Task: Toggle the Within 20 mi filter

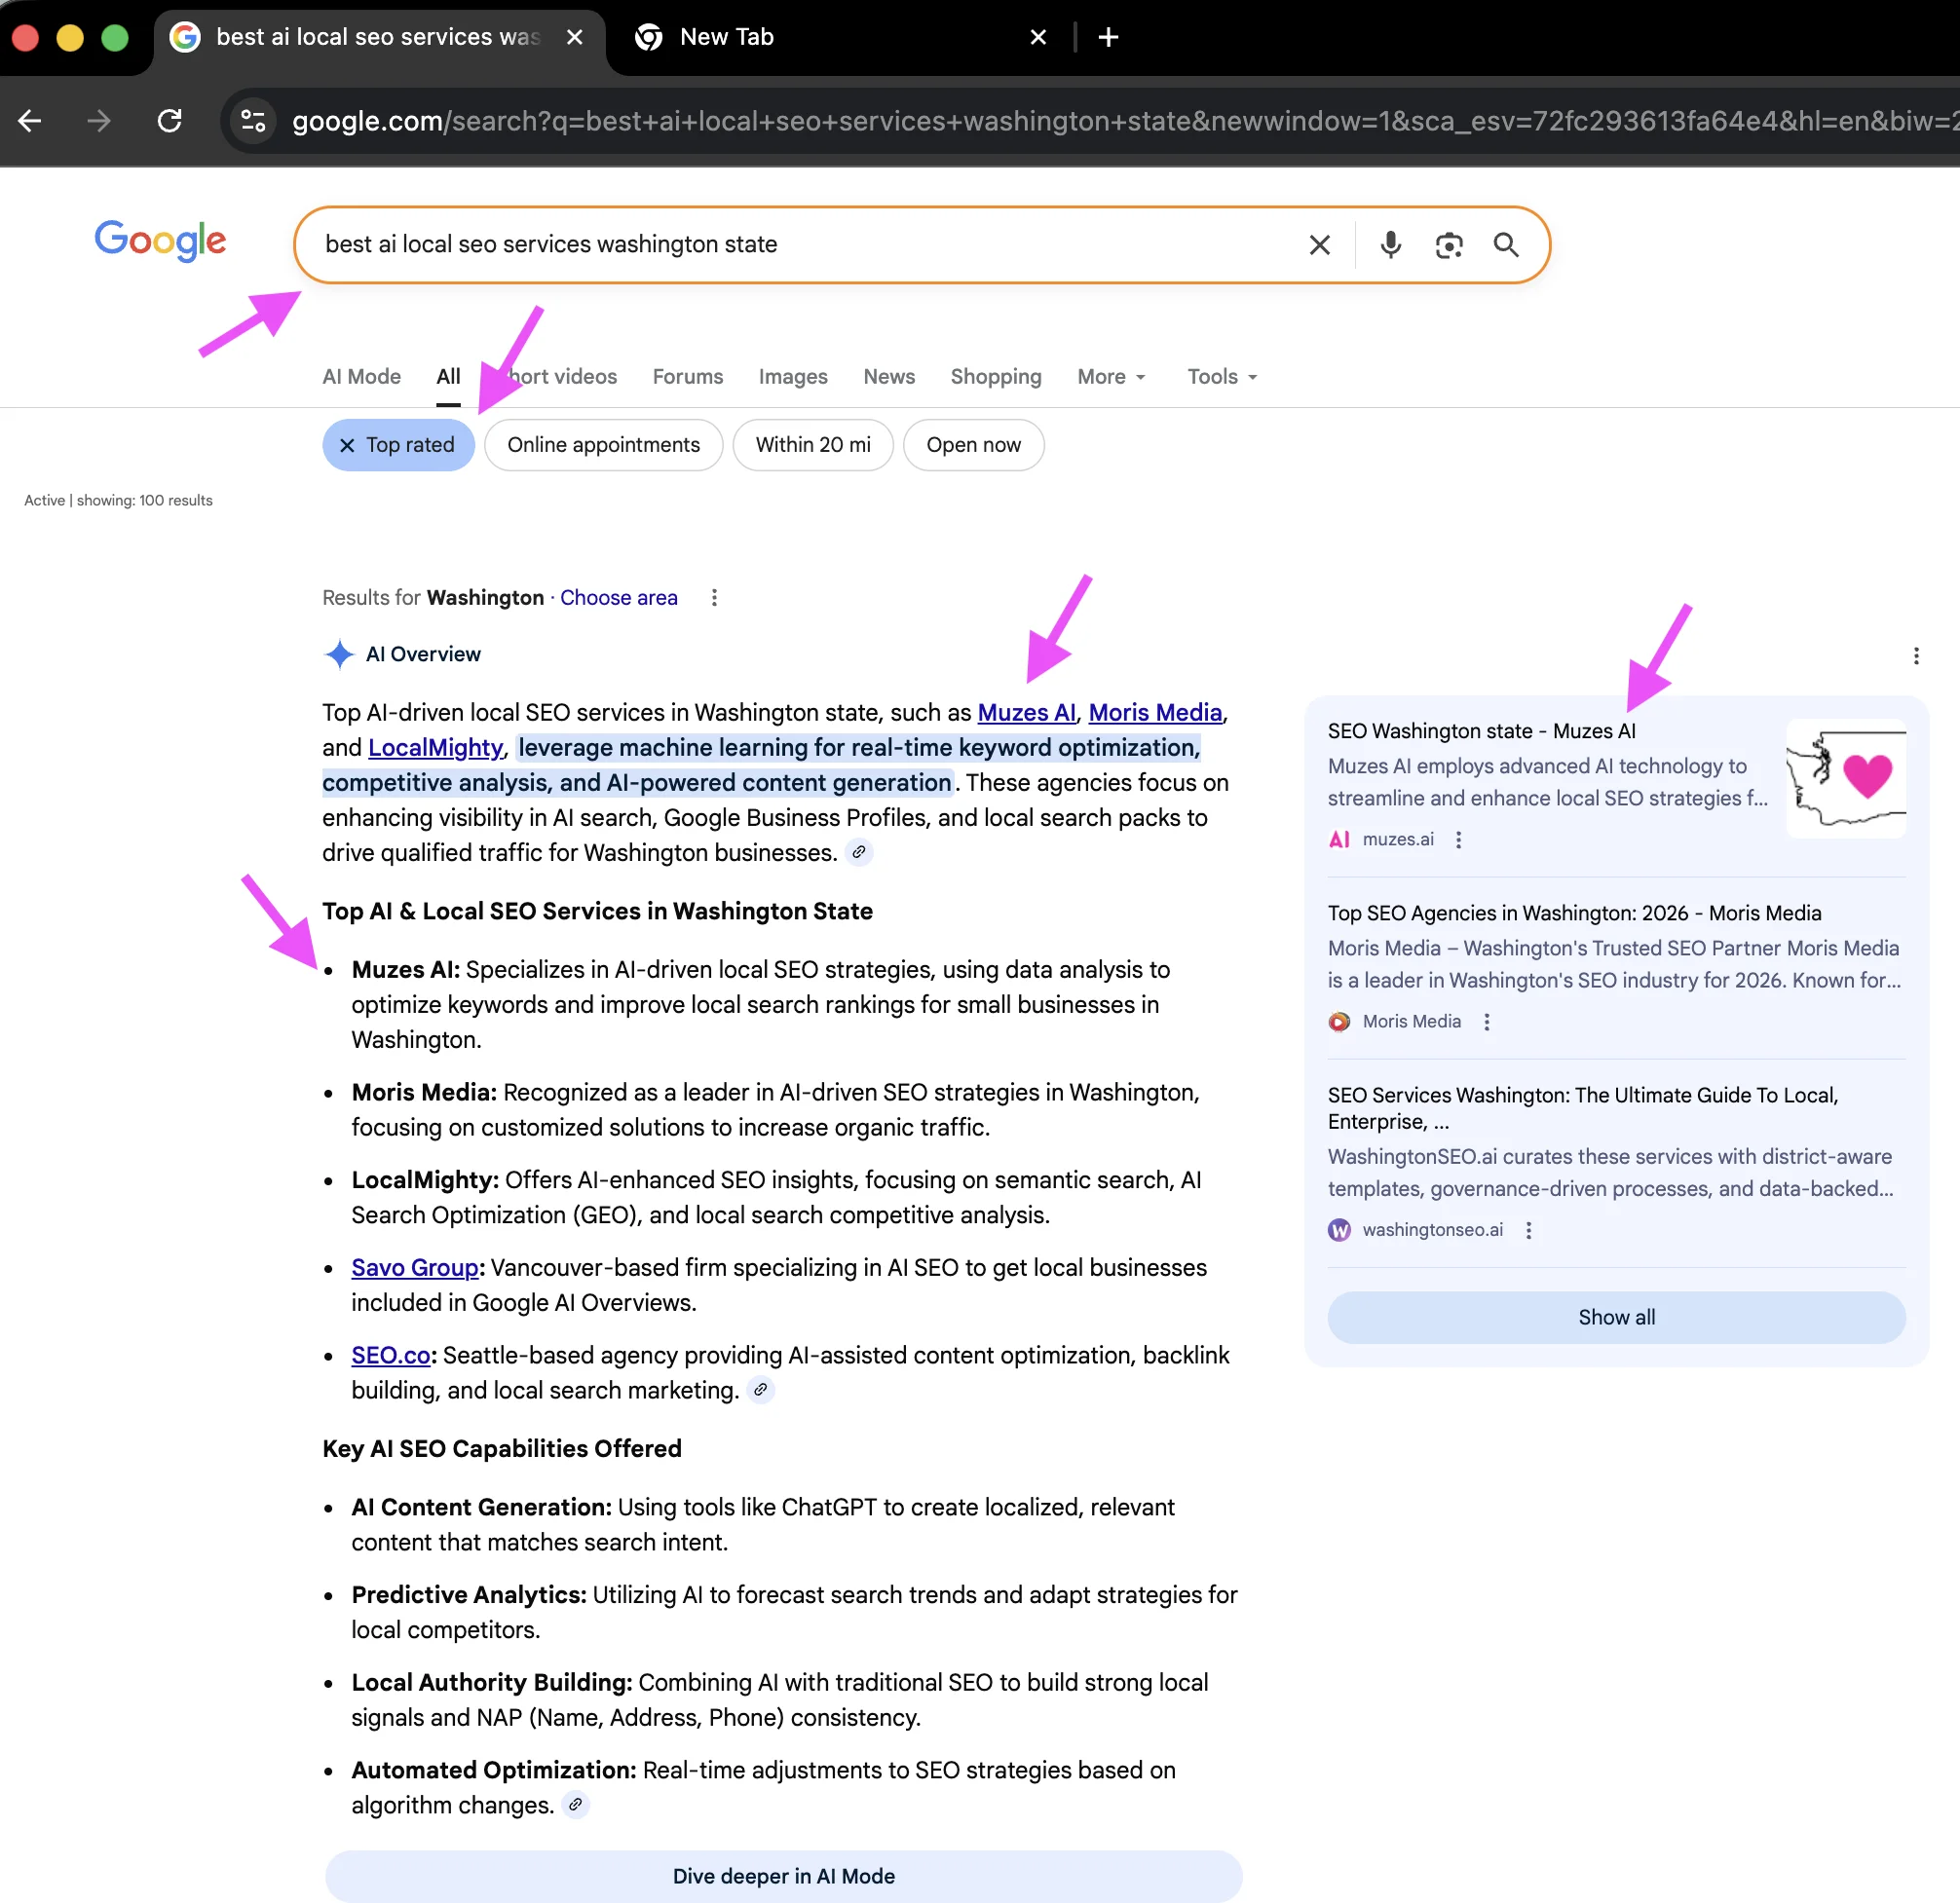Action: click(812, 445)
